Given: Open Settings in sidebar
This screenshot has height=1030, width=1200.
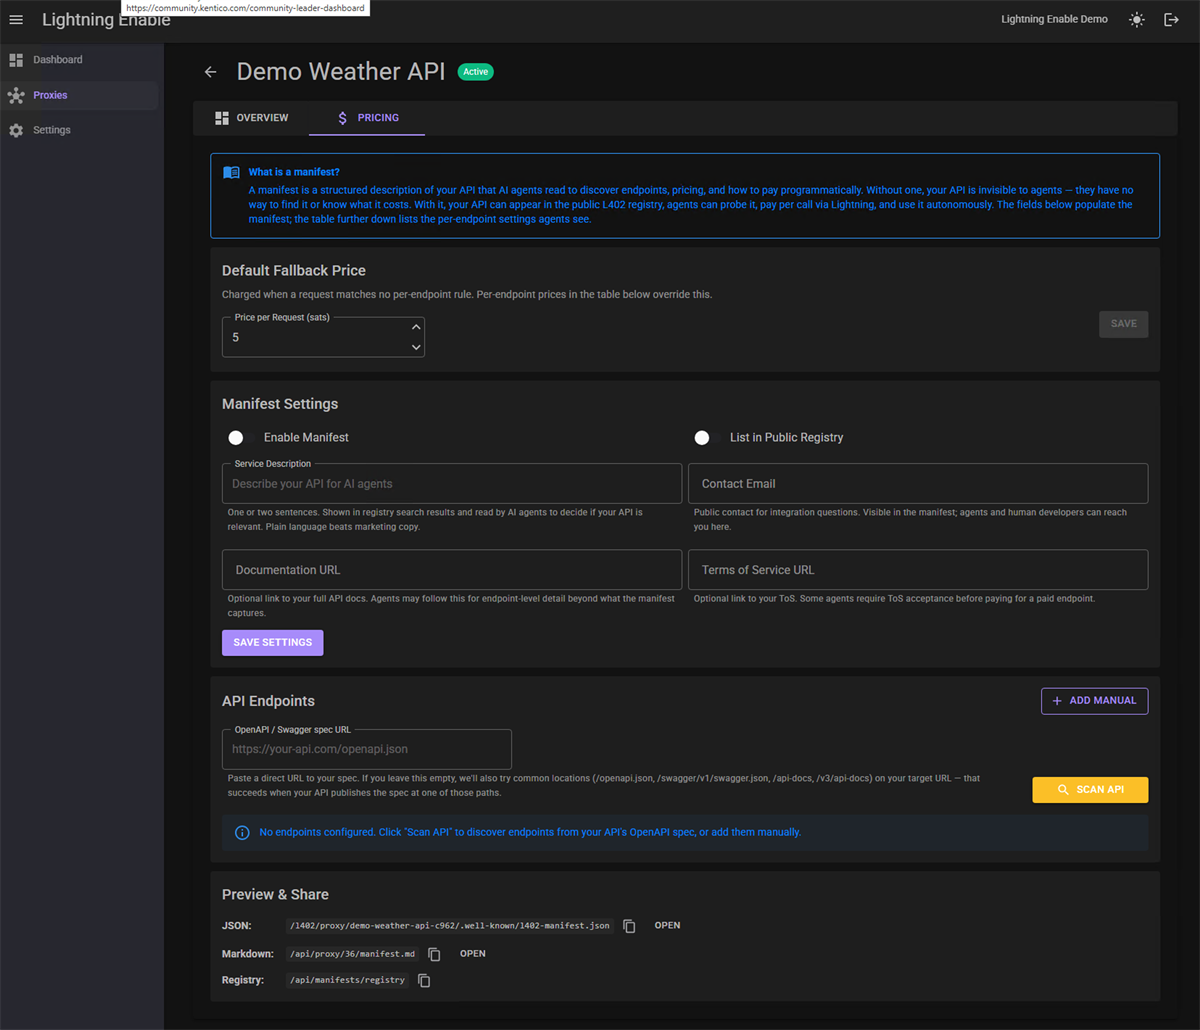Looking at the screenshot, I should click(x=80, y=130).
